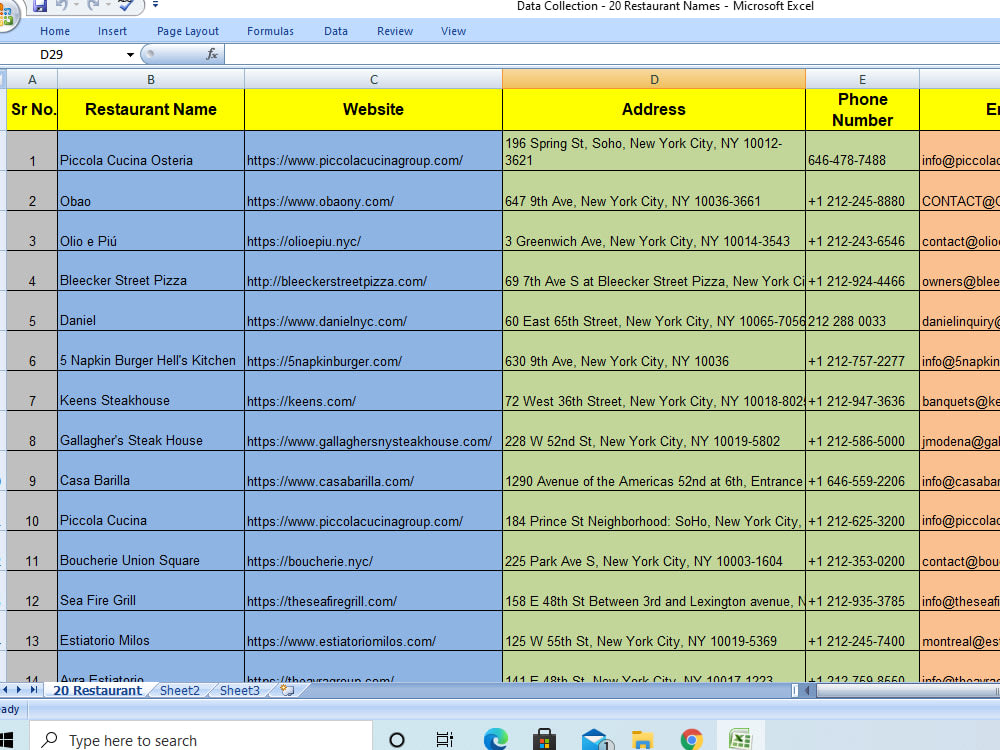Click the Undo arrow icon
This screenshot has width=1000, height=750.
pos(61,5)
